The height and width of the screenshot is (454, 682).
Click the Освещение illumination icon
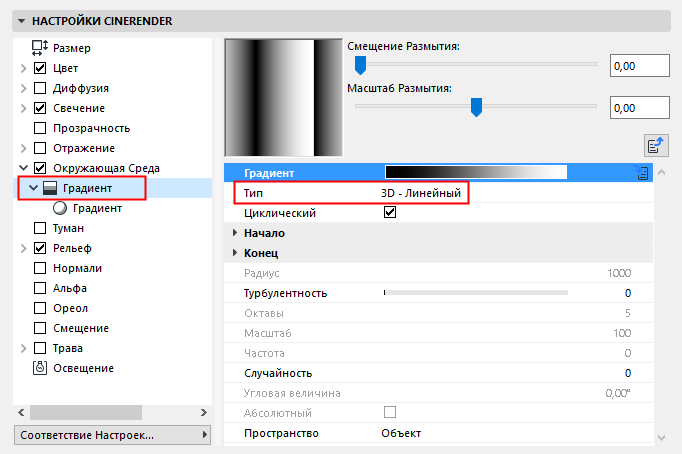40,368
